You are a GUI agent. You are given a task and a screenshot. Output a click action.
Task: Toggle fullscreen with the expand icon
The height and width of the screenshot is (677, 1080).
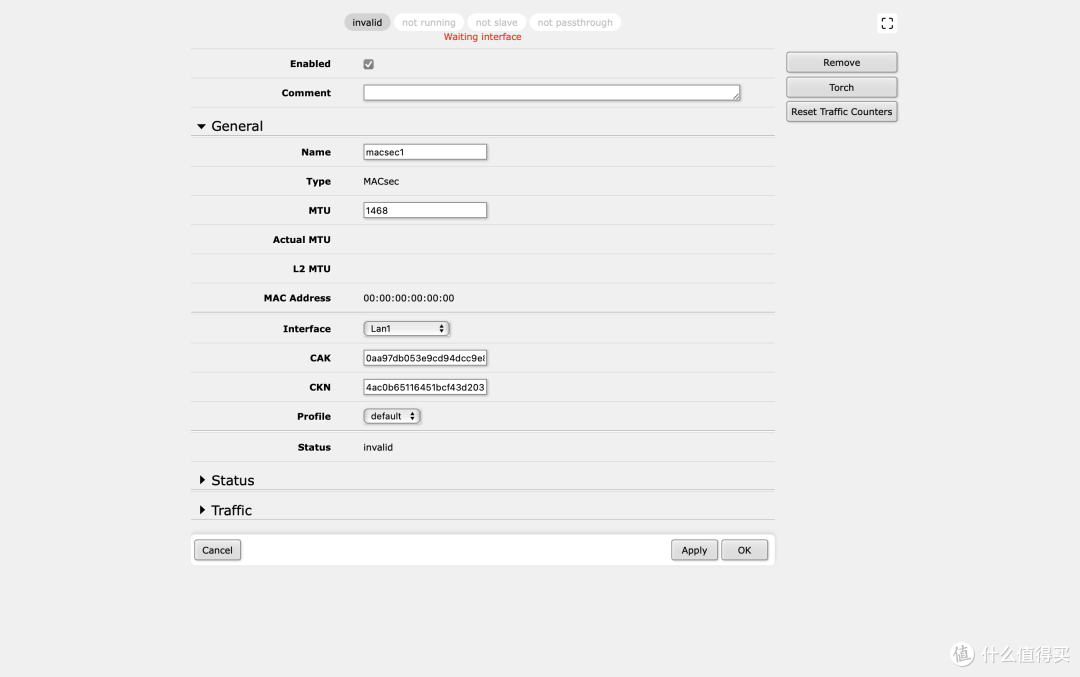[x=887, y=23]
